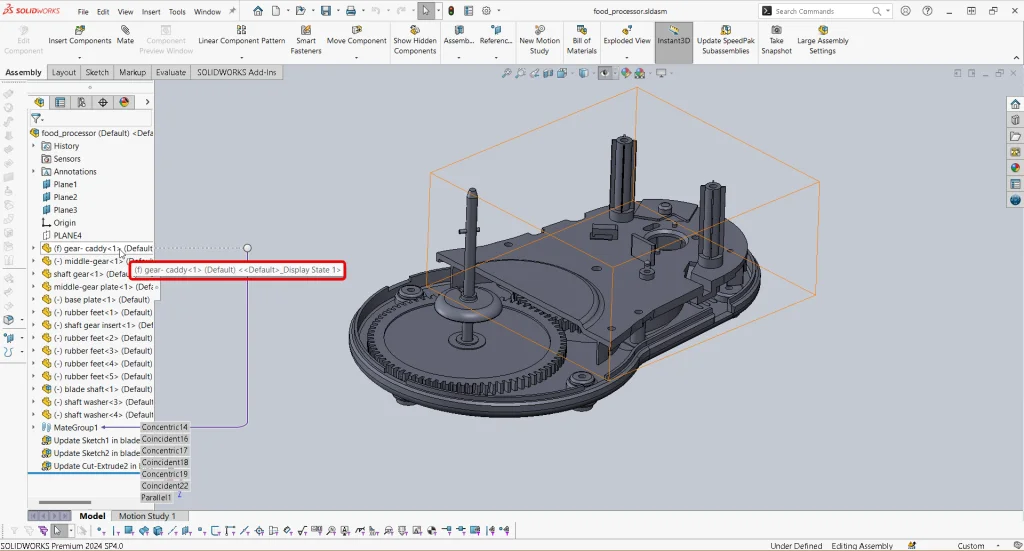Switch to the Evaluate tab

[x=170, y=72]
